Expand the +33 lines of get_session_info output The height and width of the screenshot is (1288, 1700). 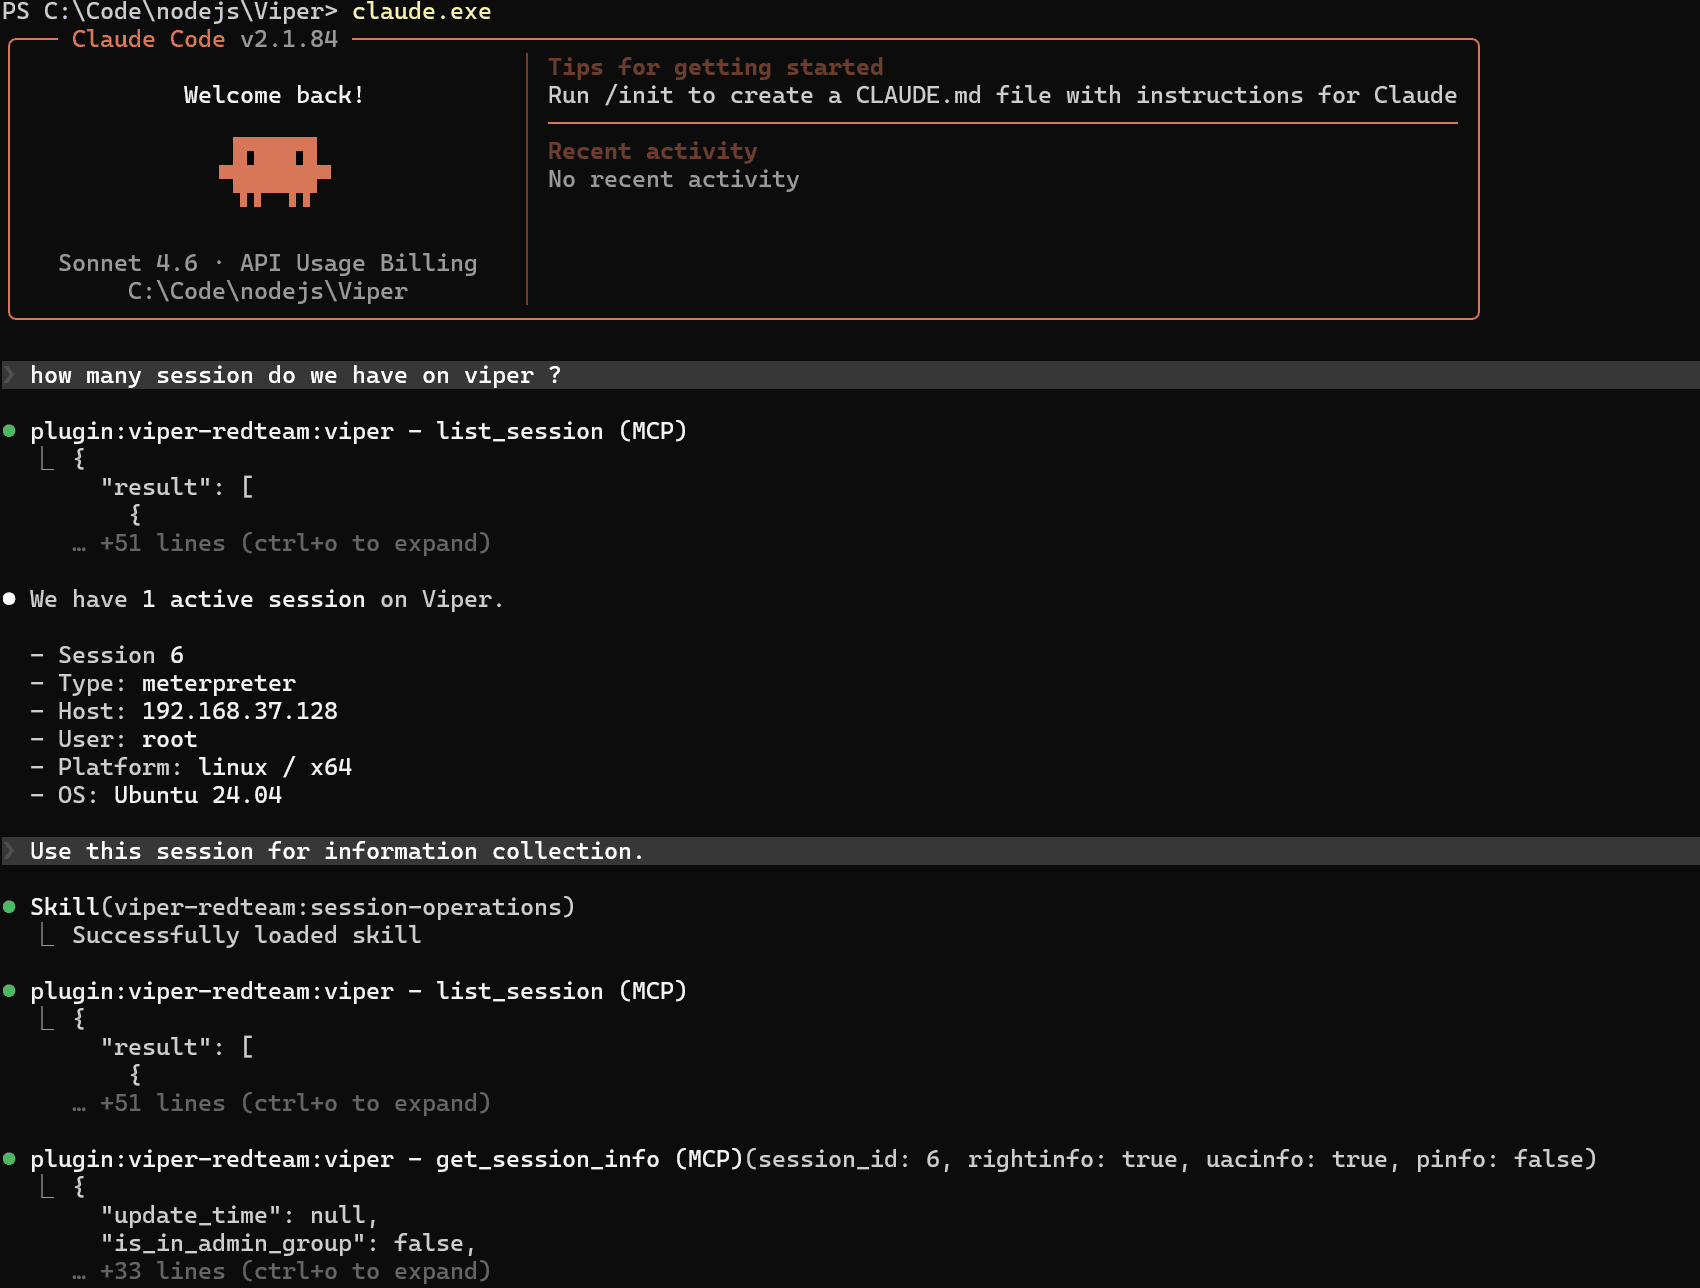(x=295, y=1271)
